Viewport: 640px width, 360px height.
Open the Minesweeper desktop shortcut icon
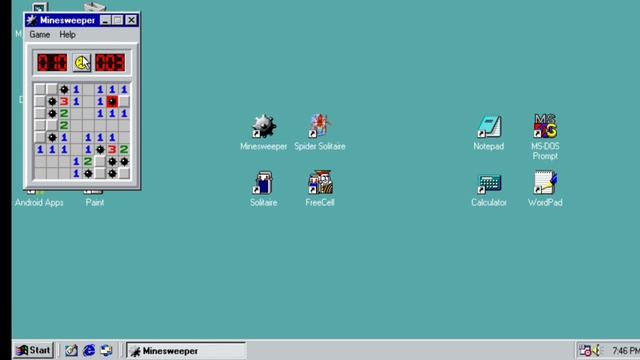[x=264, y=126]
